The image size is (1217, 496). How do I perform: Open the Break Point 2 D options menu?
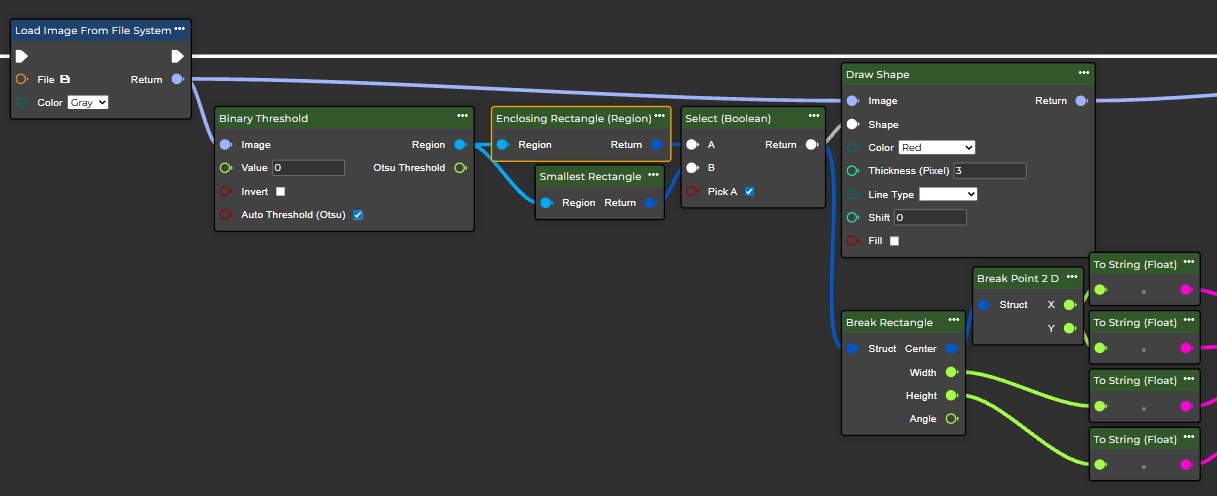point(1072,277)
